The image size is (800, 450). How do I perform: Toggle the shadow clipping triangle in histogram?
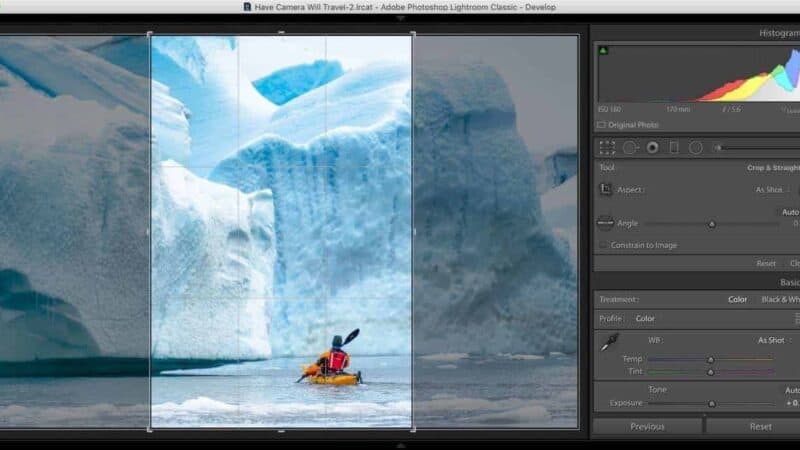(604, 50)
